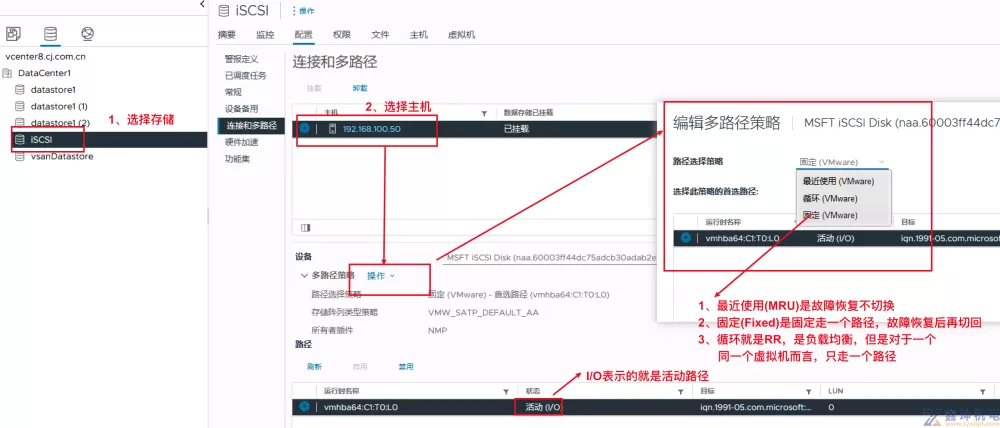This screenshot has height=428, width=1000.
Task: Switch to the 文件 tab
Action: (380, 34)
